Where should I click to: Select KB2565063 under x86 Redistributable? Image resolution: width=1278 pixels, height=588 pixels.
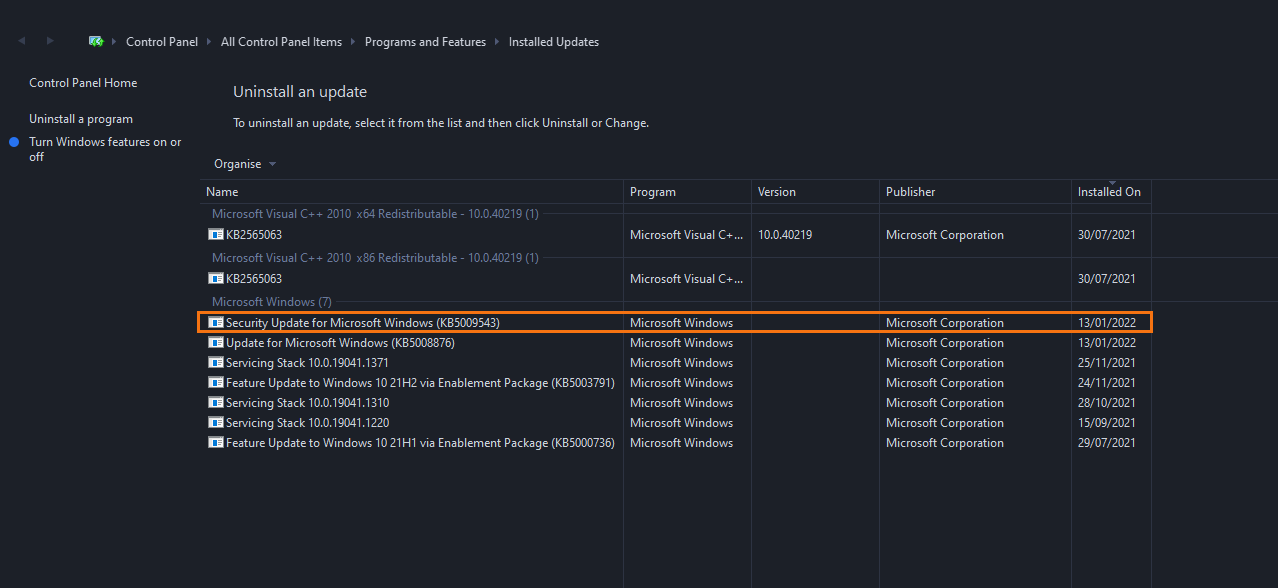coord(675,279)
